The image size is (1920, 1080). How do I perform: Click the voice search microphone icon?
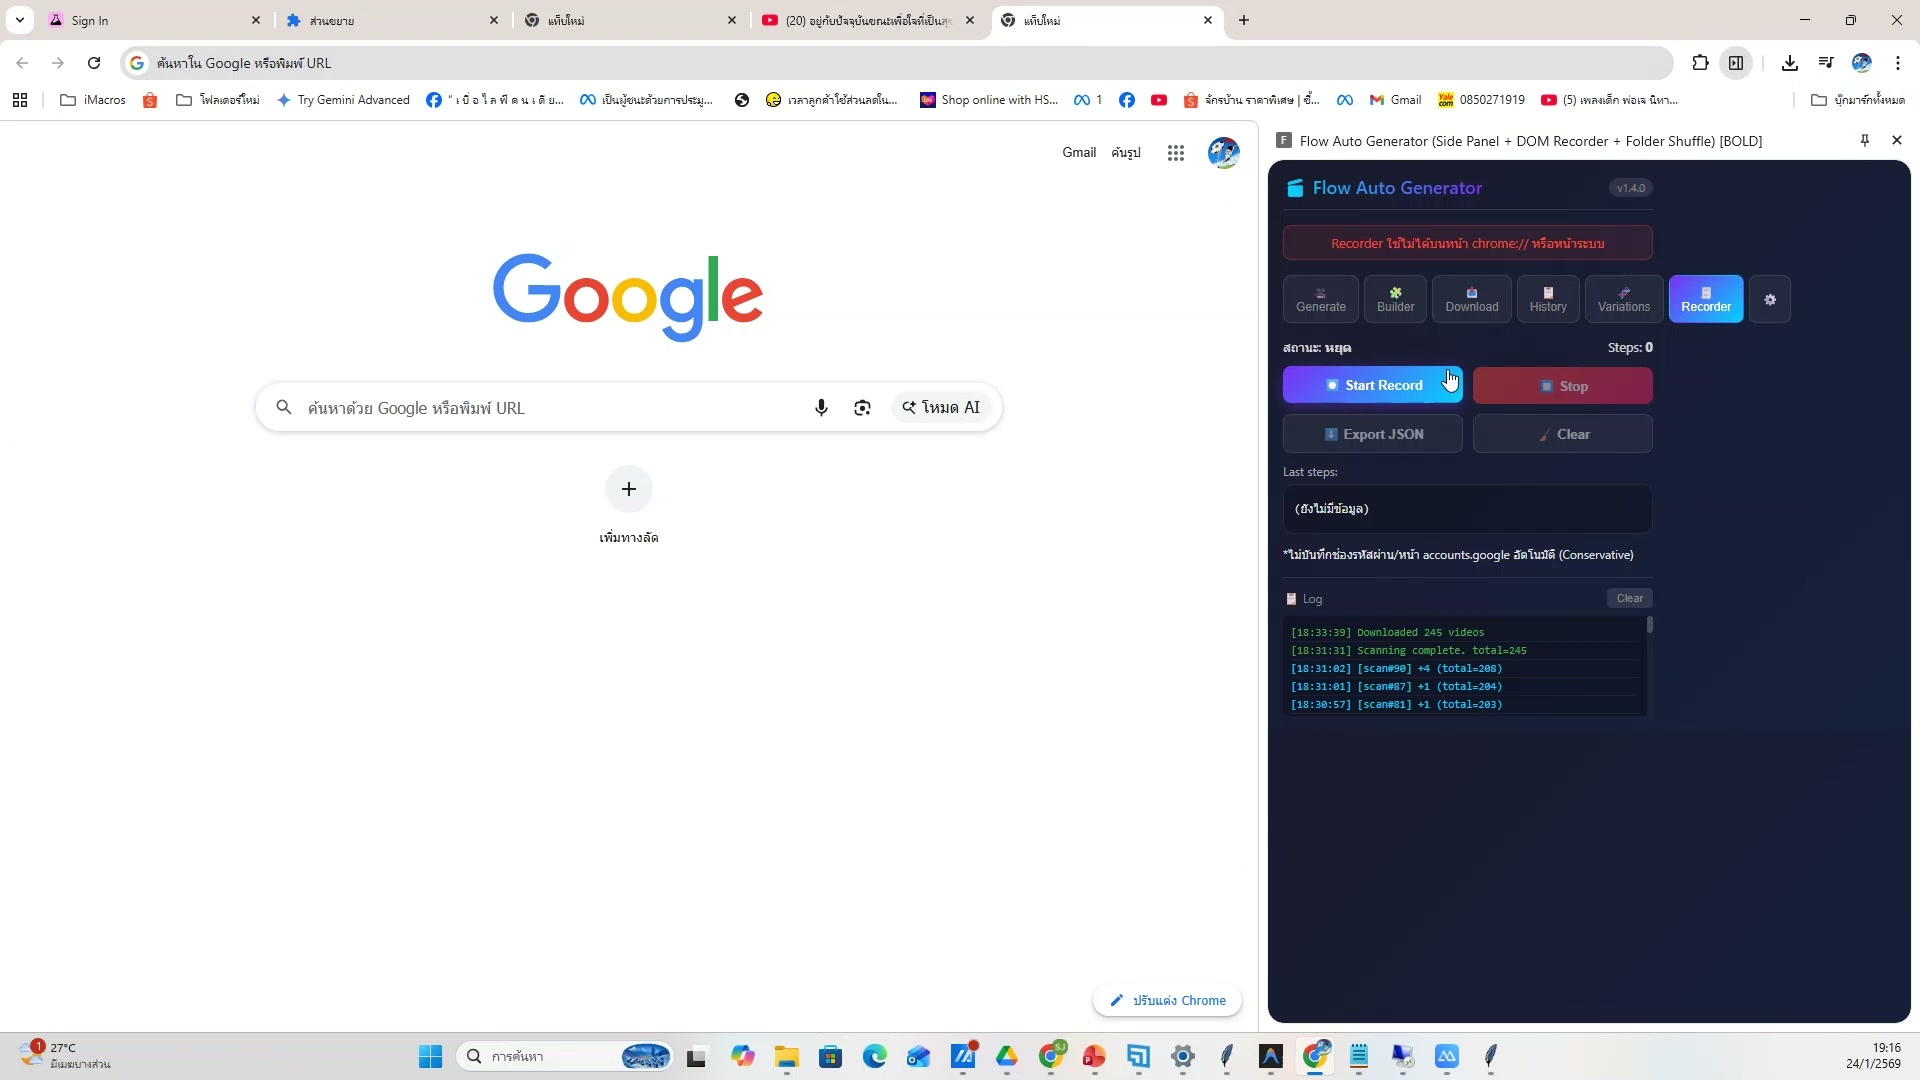pyautogui.click(x=821, y=408)
